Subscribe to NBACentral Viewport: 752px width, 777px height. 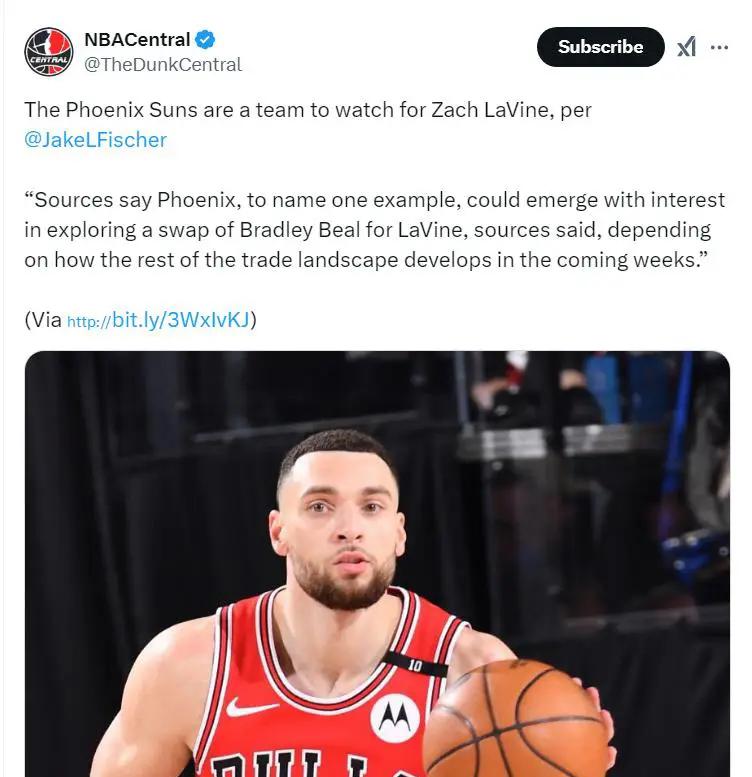(600, 47)
